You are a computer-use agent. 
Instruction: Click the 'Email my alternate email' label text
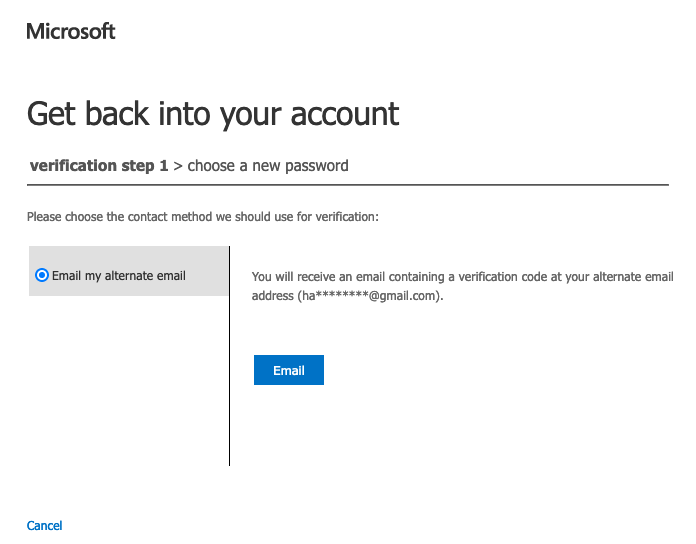tap(118, 275)
